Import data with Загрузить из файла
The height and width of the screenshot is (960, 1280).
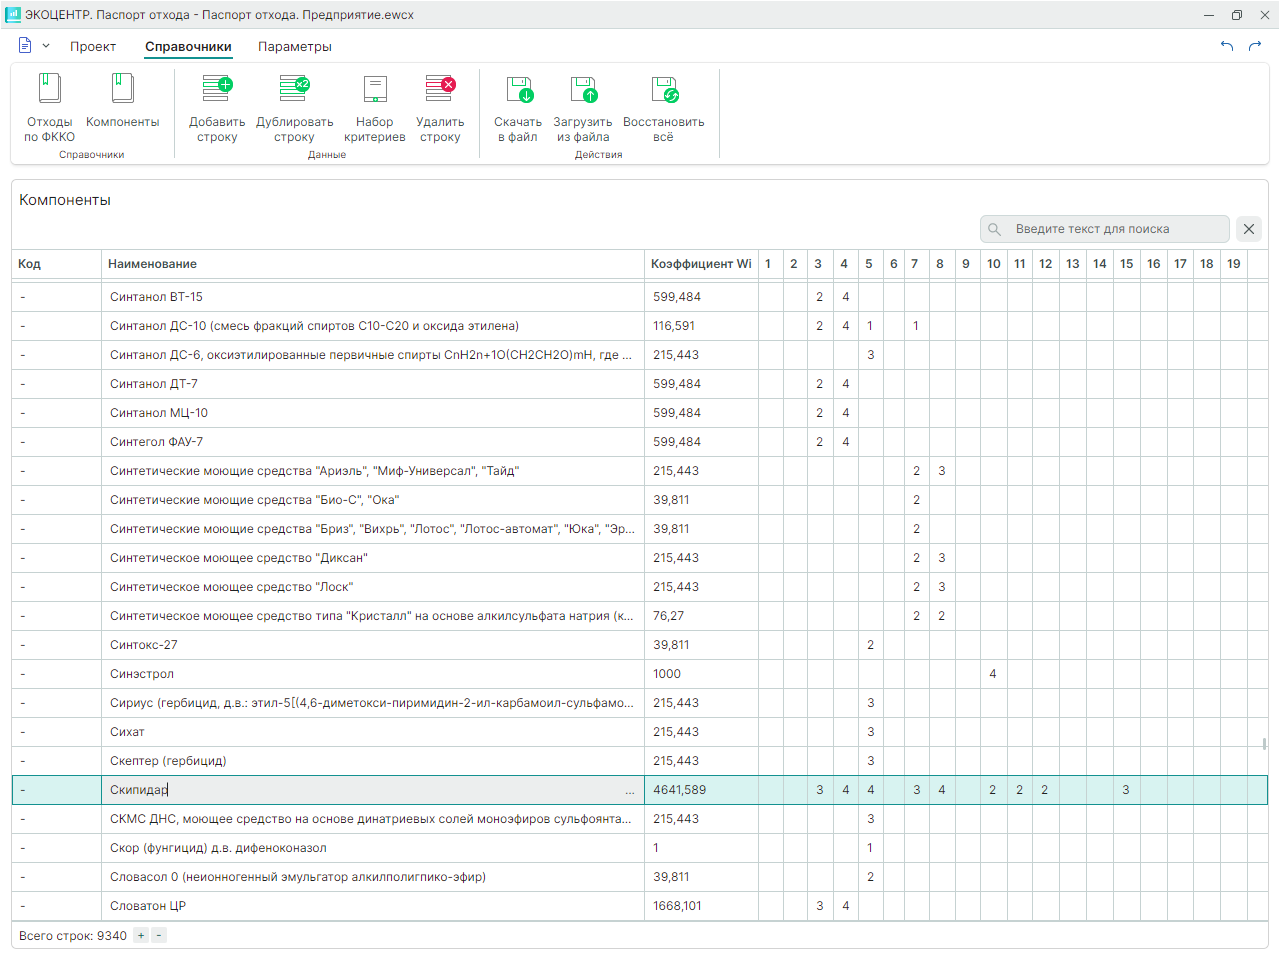pyautogui.click(x=583, y=108)
